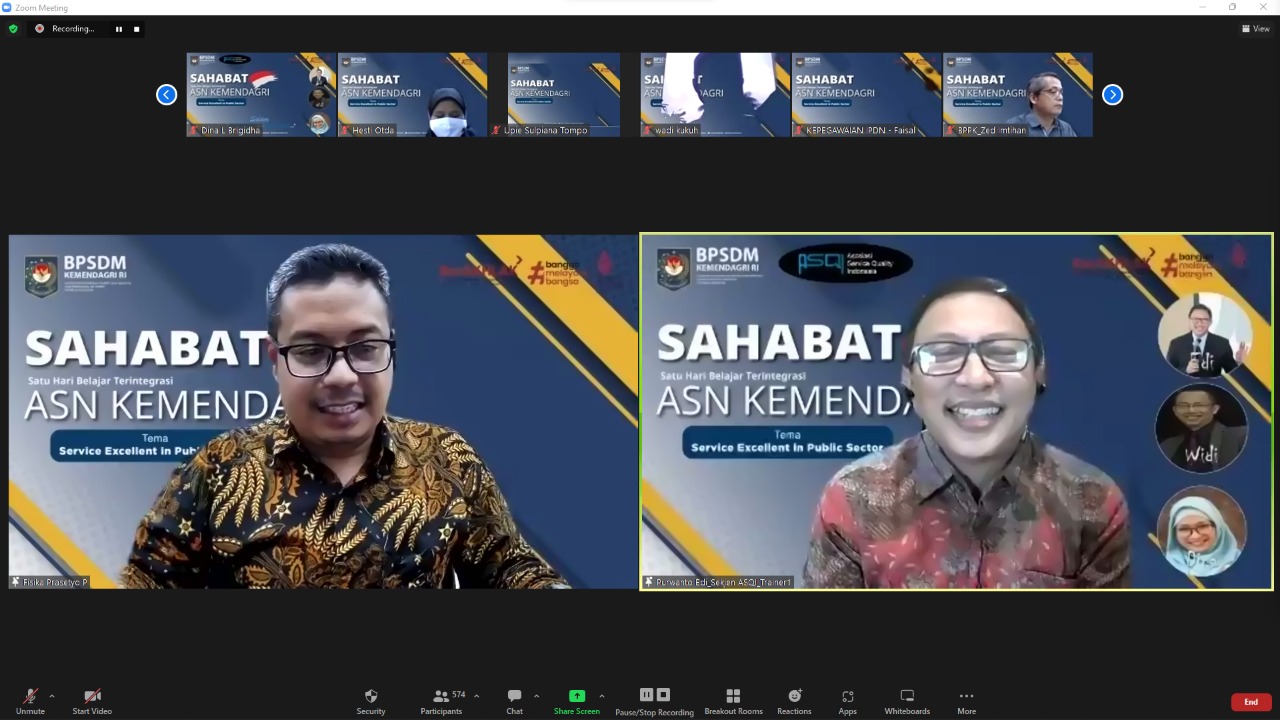Click the red End button
This screenshot has height=720, width=1280.
(x=1251, y=702)
